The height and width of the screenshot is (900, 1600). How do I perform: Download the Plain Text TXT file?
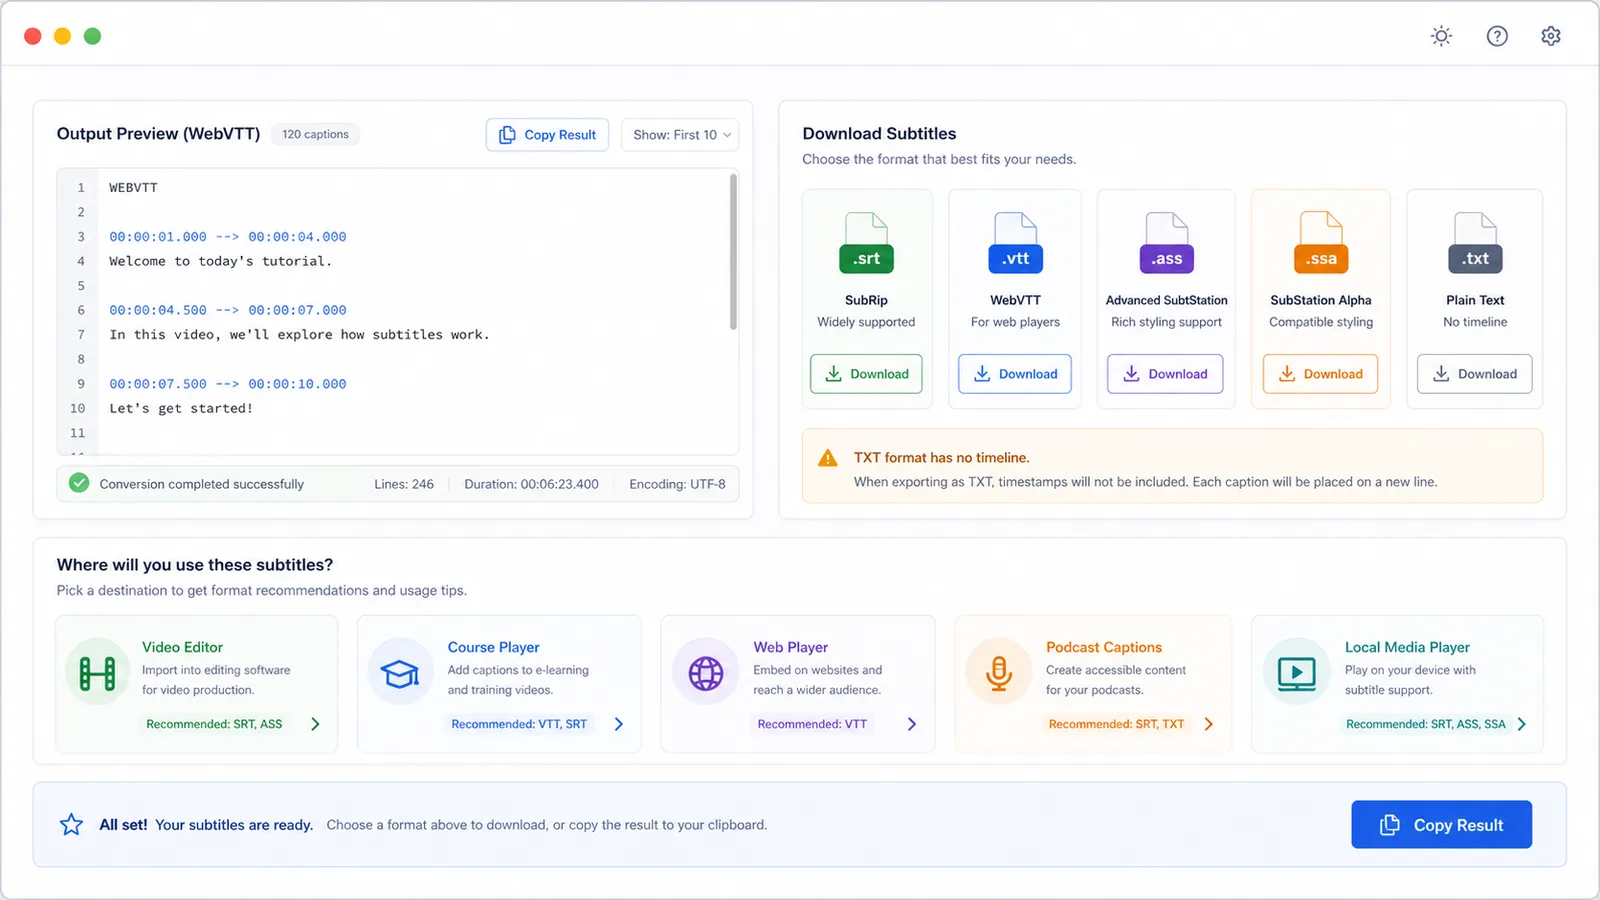tap(1475, 374)
